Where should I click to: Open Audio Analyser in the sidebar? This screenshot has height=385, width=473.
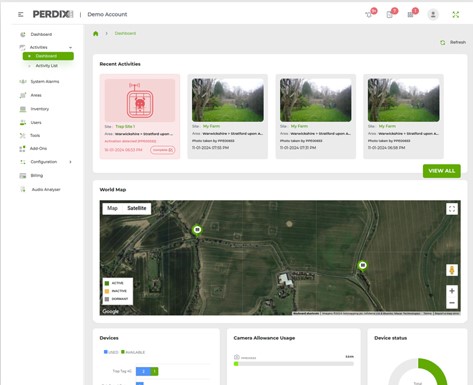click(46, 189)
